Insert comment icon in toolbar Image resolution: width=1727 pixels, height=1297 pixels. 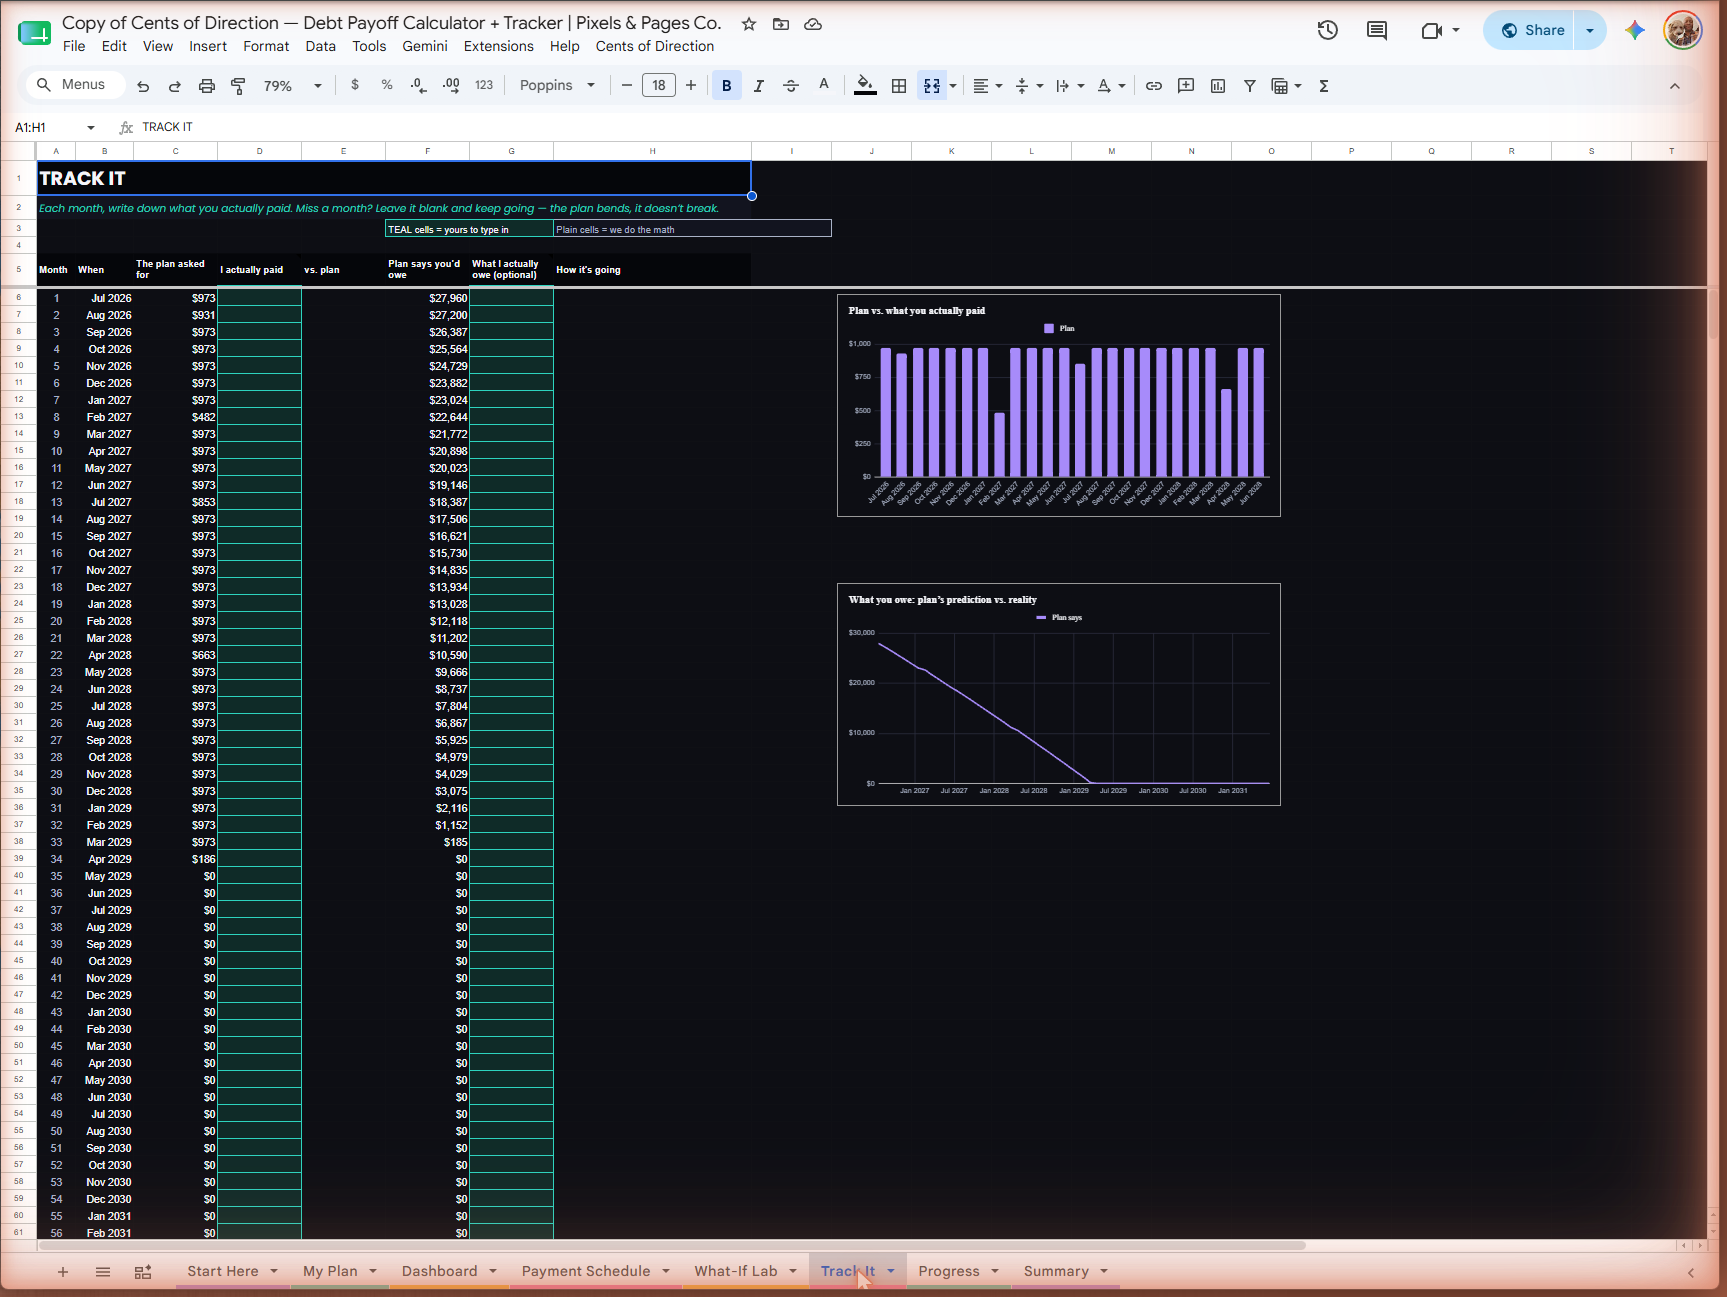[1186, 86]
